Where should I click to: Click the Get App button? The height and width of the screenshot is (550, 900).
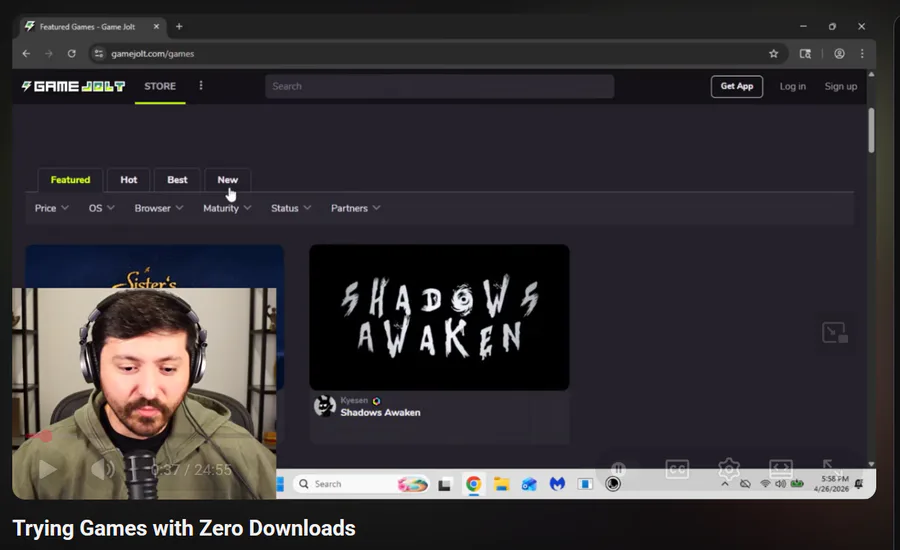737,86
